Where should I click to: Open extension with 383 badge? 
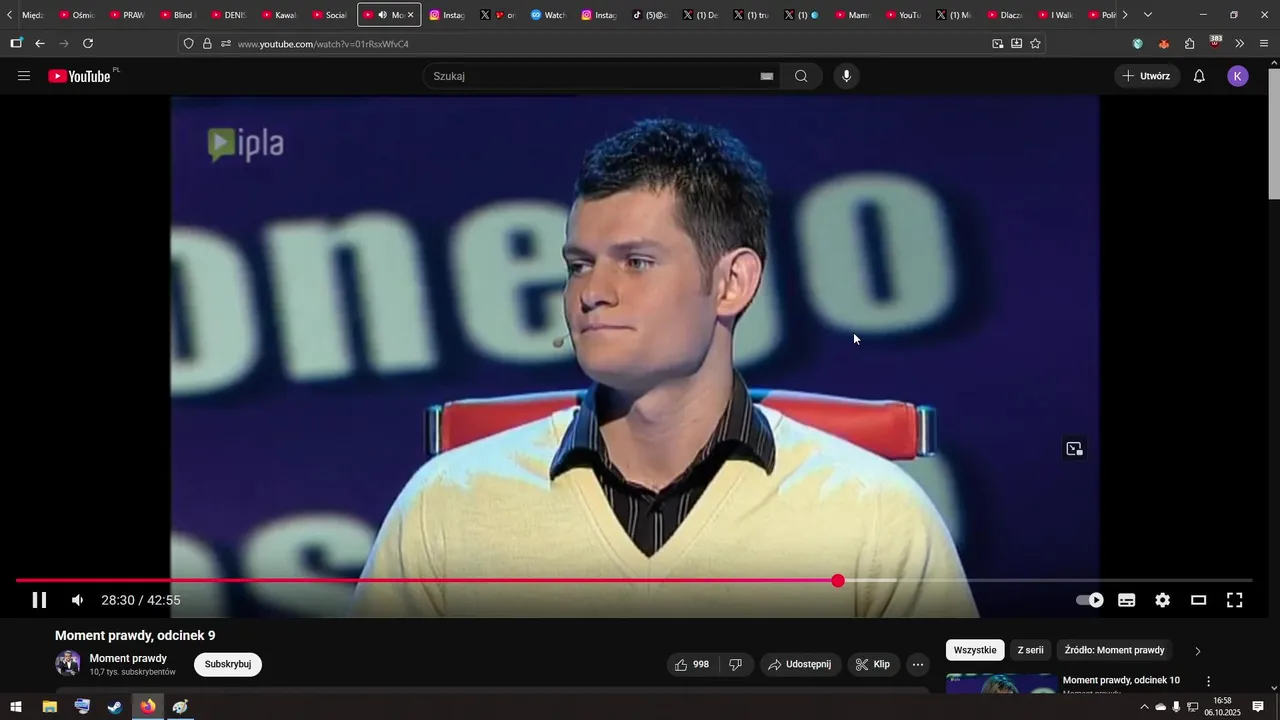[1215, 42]
